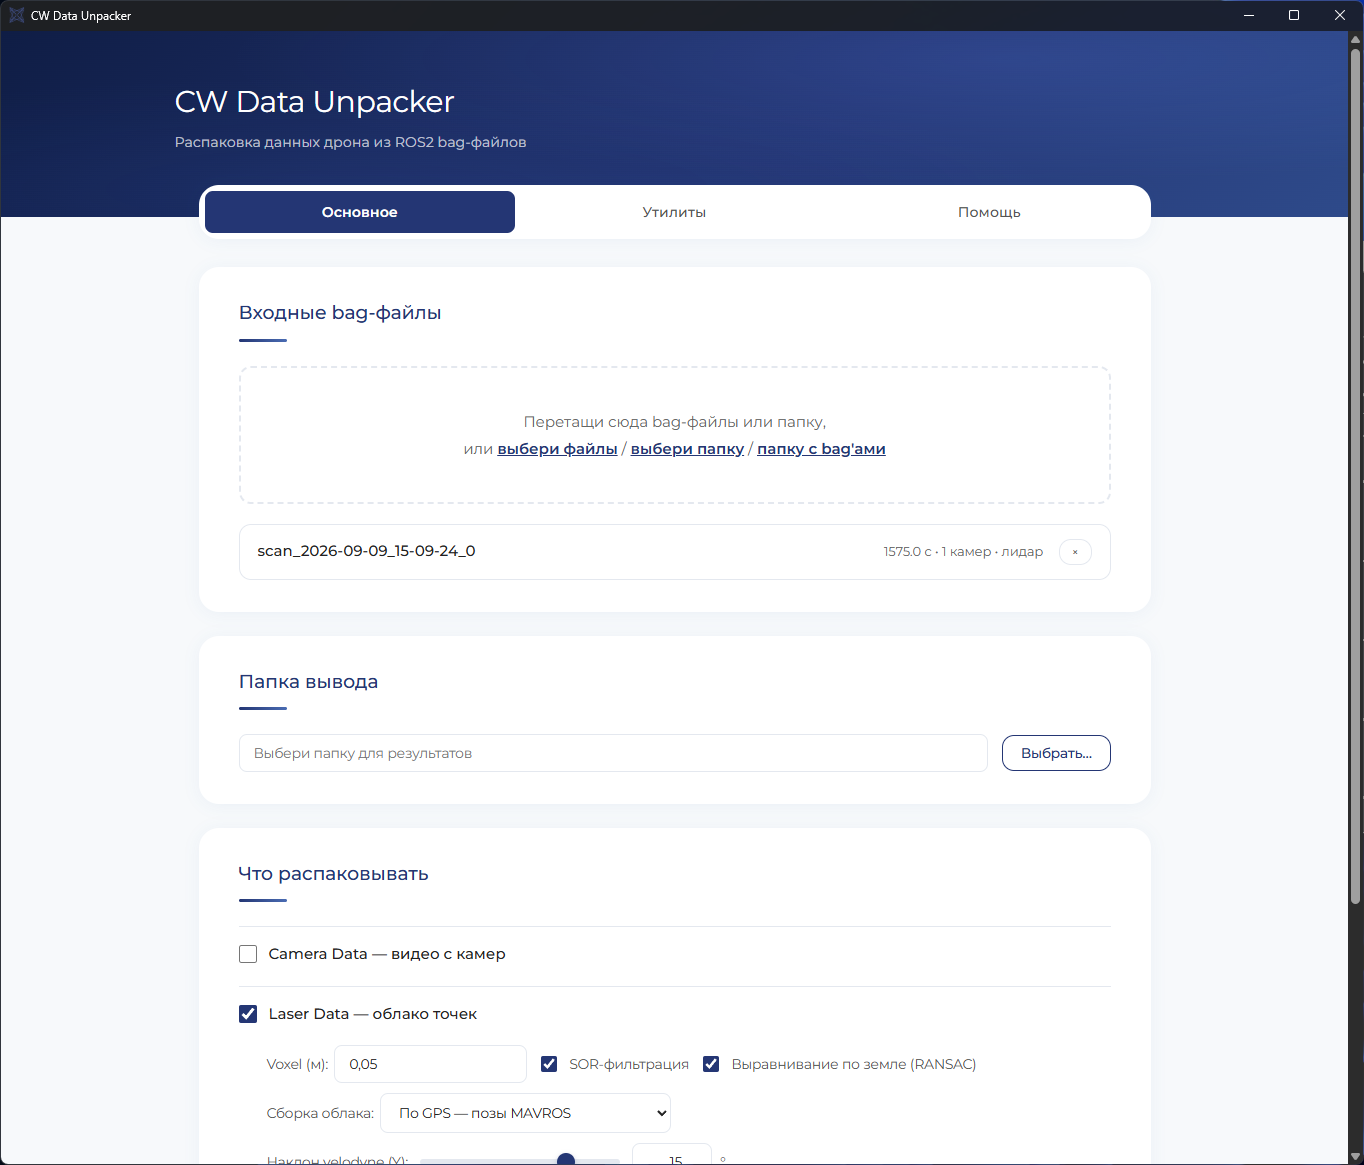Click the 'Входные bag-файлы' section heading
This screenshot has width=1364, height=1165.
340,313
